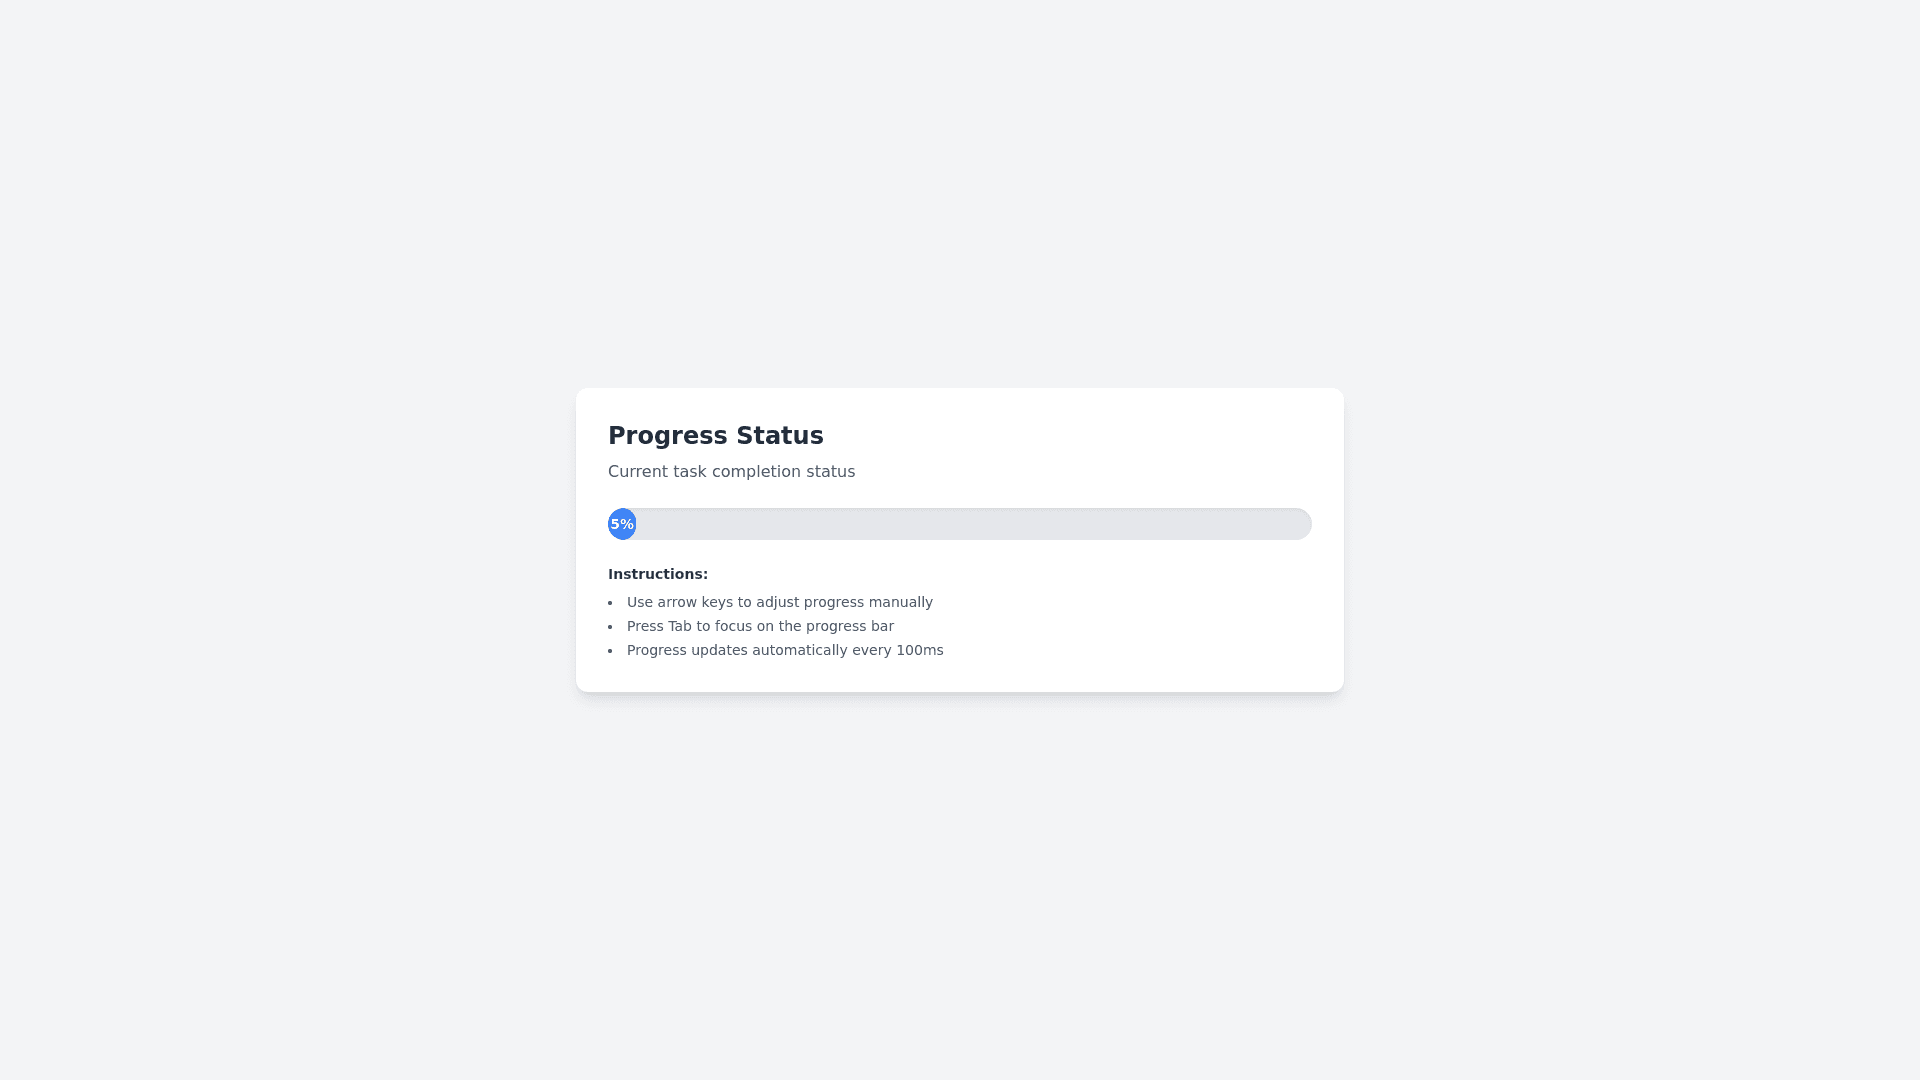Screen dimensions: 1920x1080
Task: Click the "Instructions:" label
Action: (x=658, y=574)
